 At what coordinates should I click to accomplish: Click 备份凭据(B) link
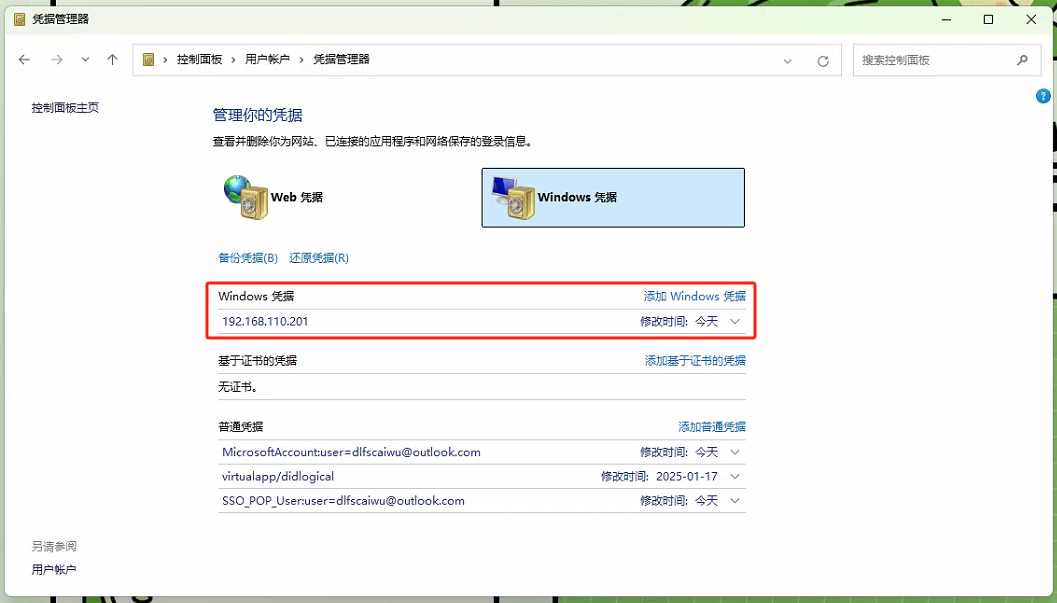pos(248,258)
